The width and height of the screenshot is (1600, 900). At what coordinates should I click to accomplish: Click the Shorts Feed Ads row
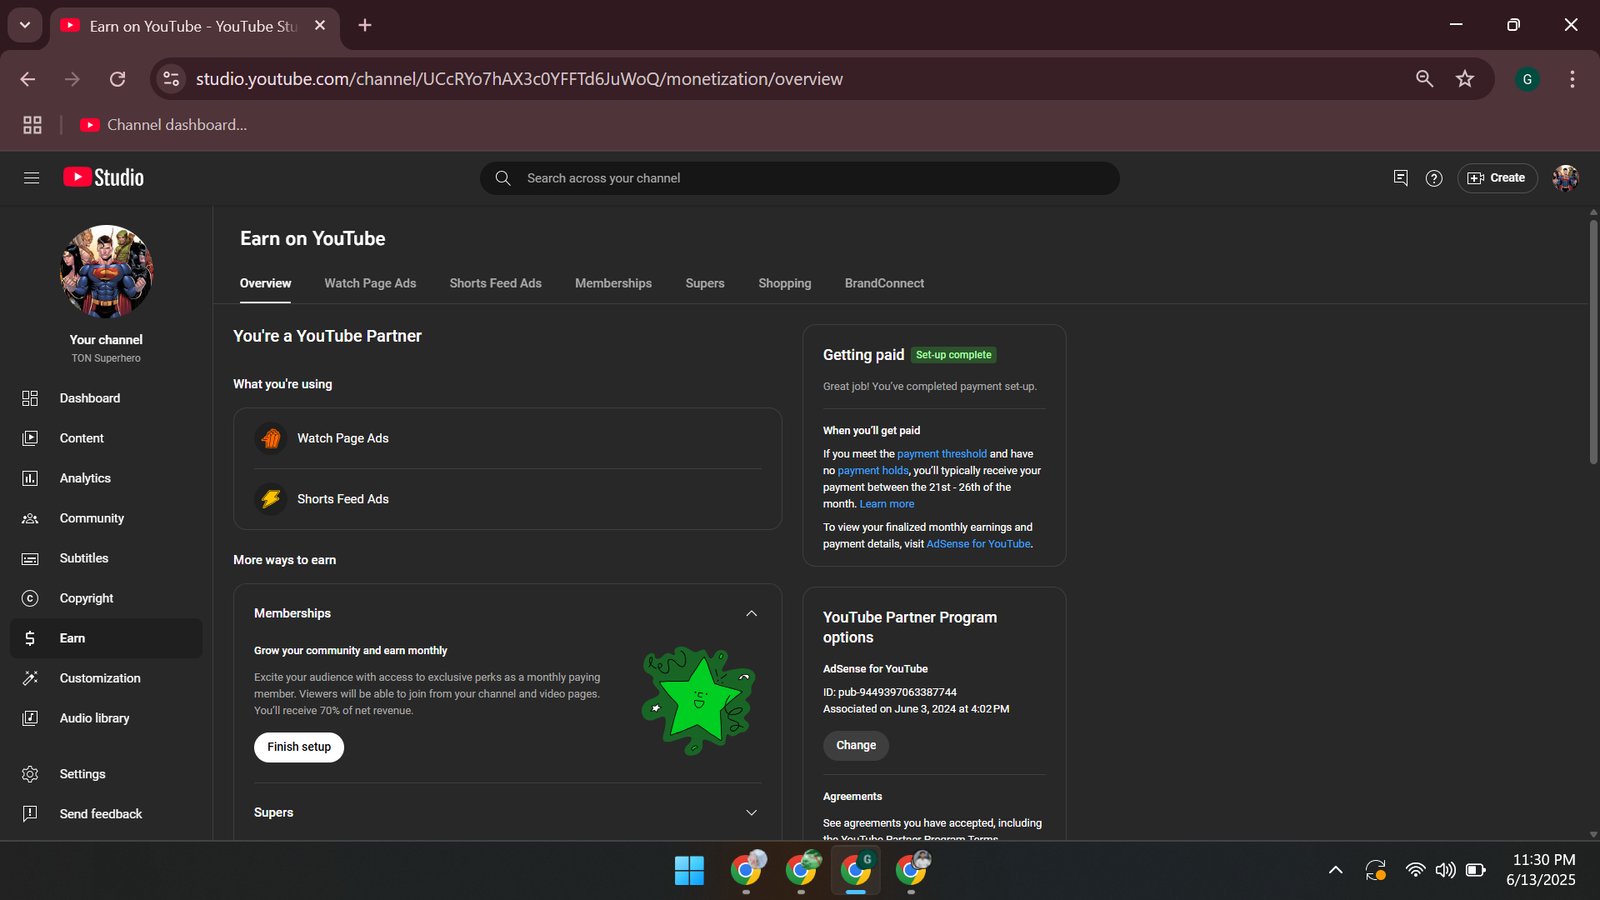pyautogui.click(x=508, y=499)
